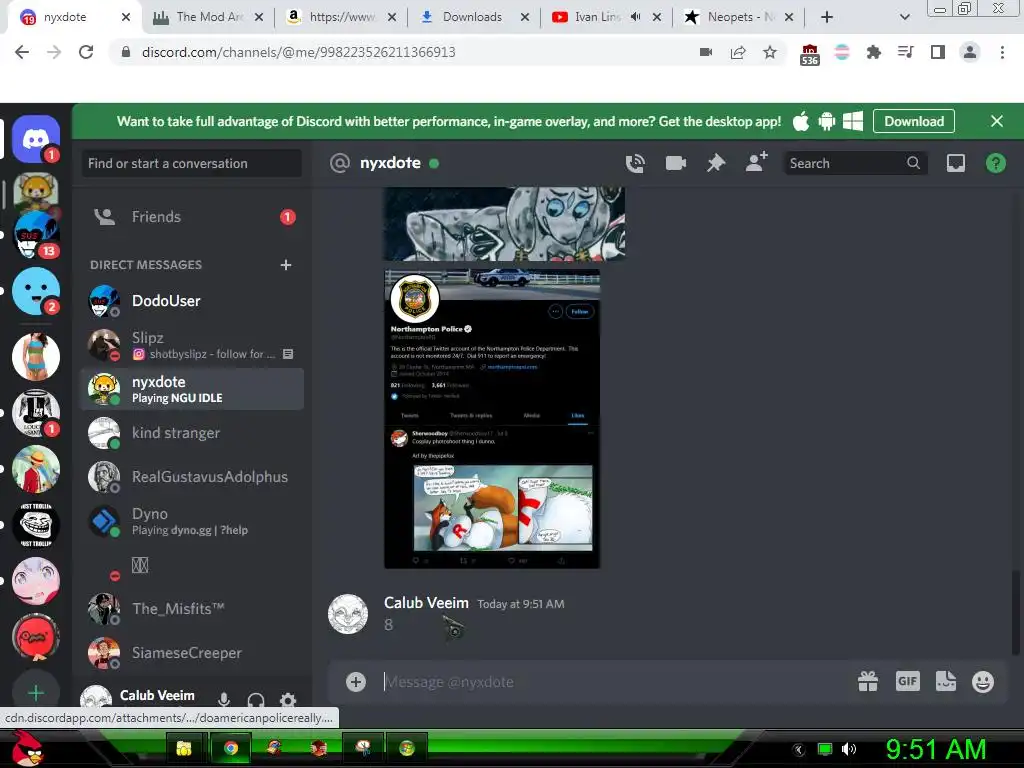This screenshot has height=768, width=1024.
Task: Switch to the Amazon browser tab
Action: pos(342,17)
